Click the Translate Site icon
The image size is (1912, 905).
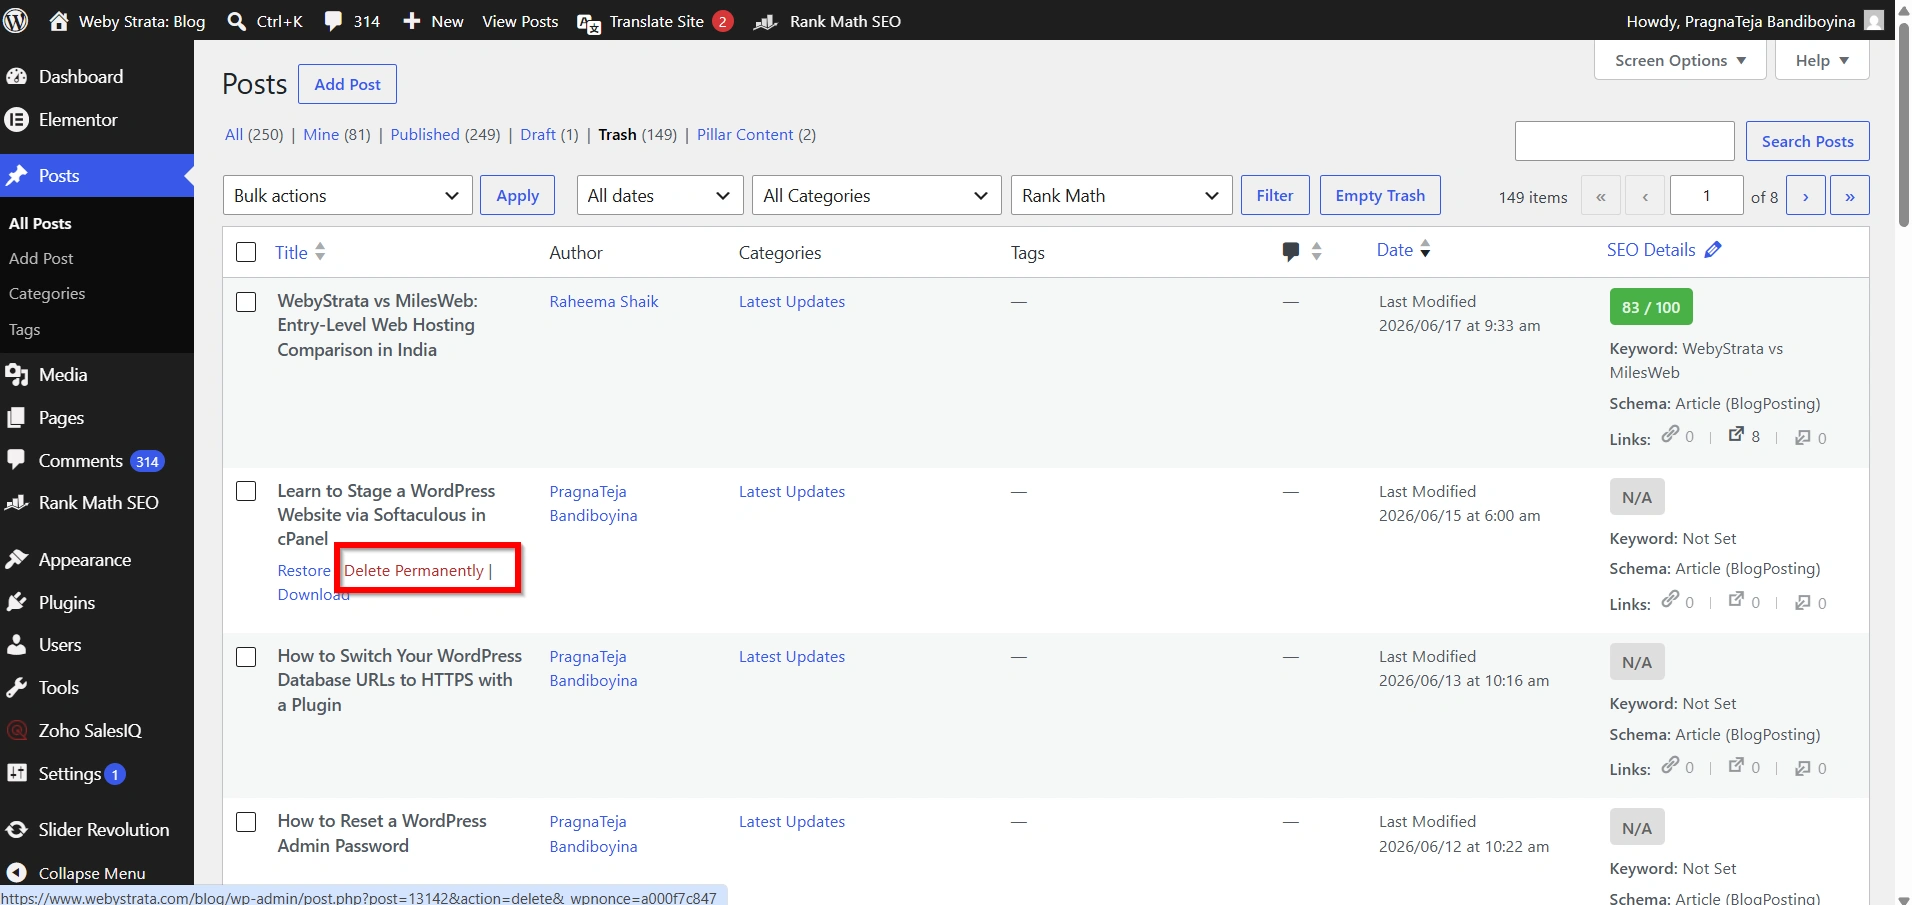589,23
